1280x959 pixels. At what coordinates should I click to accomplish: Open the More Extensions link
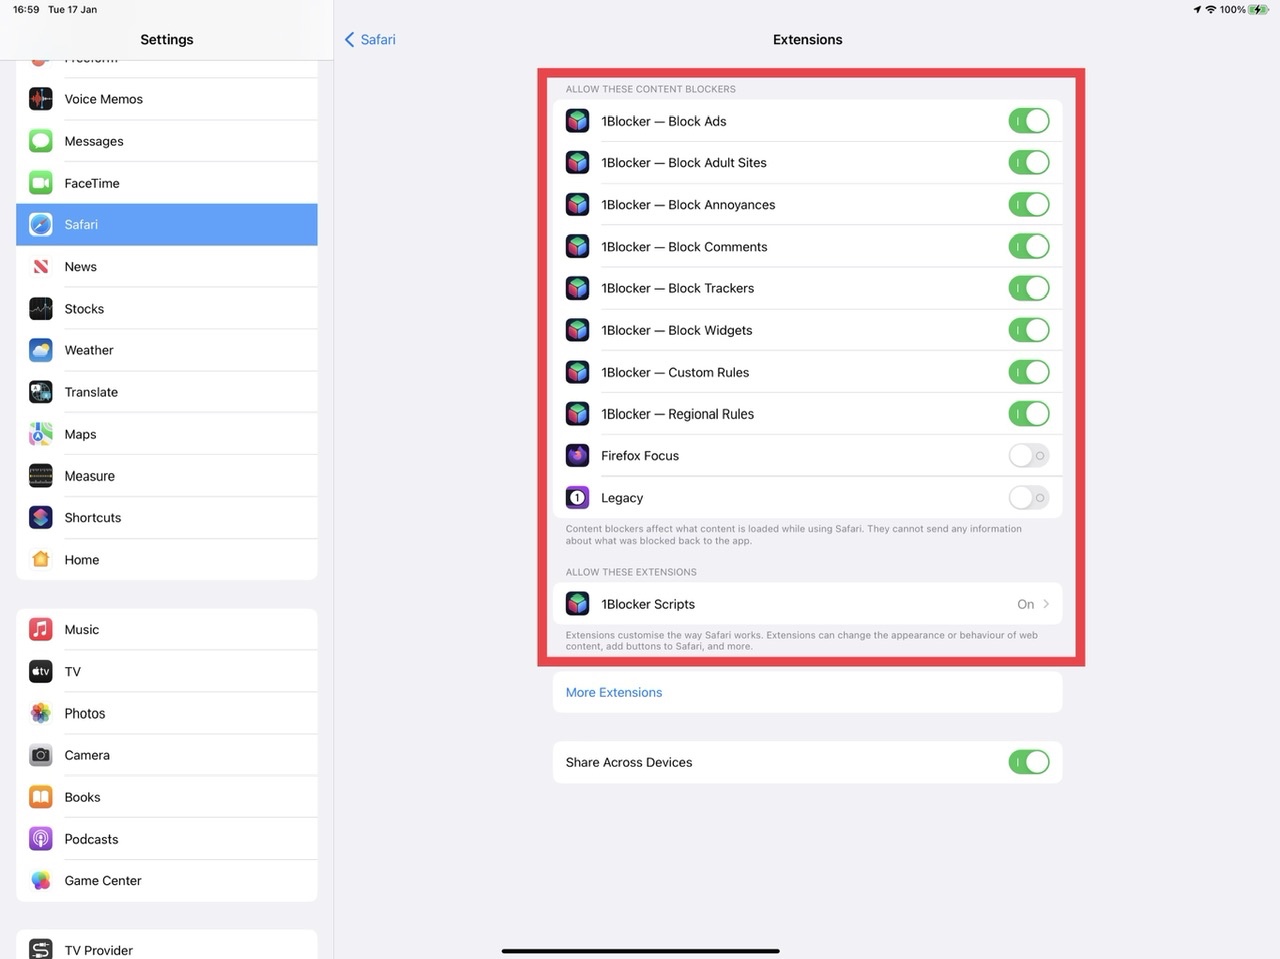614,692
